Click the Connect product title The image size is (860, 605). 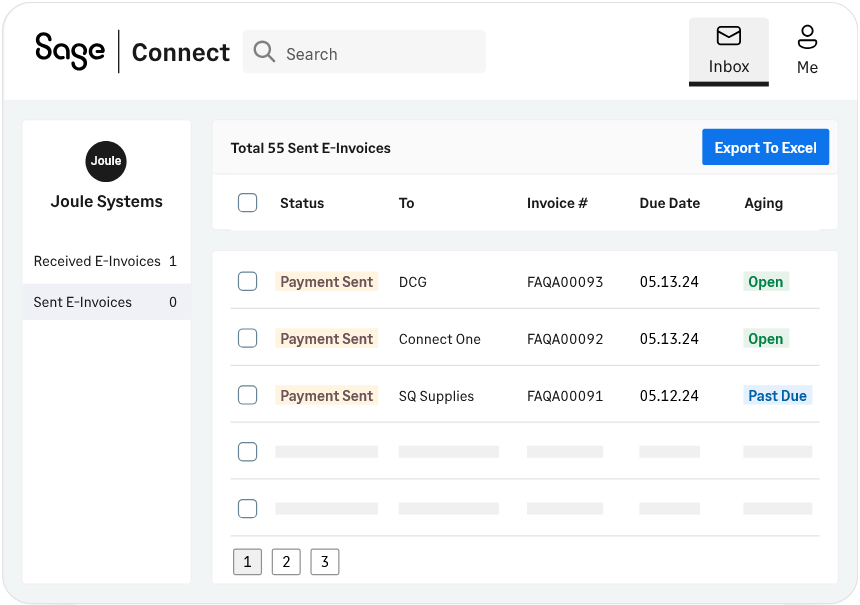point(181,53)
